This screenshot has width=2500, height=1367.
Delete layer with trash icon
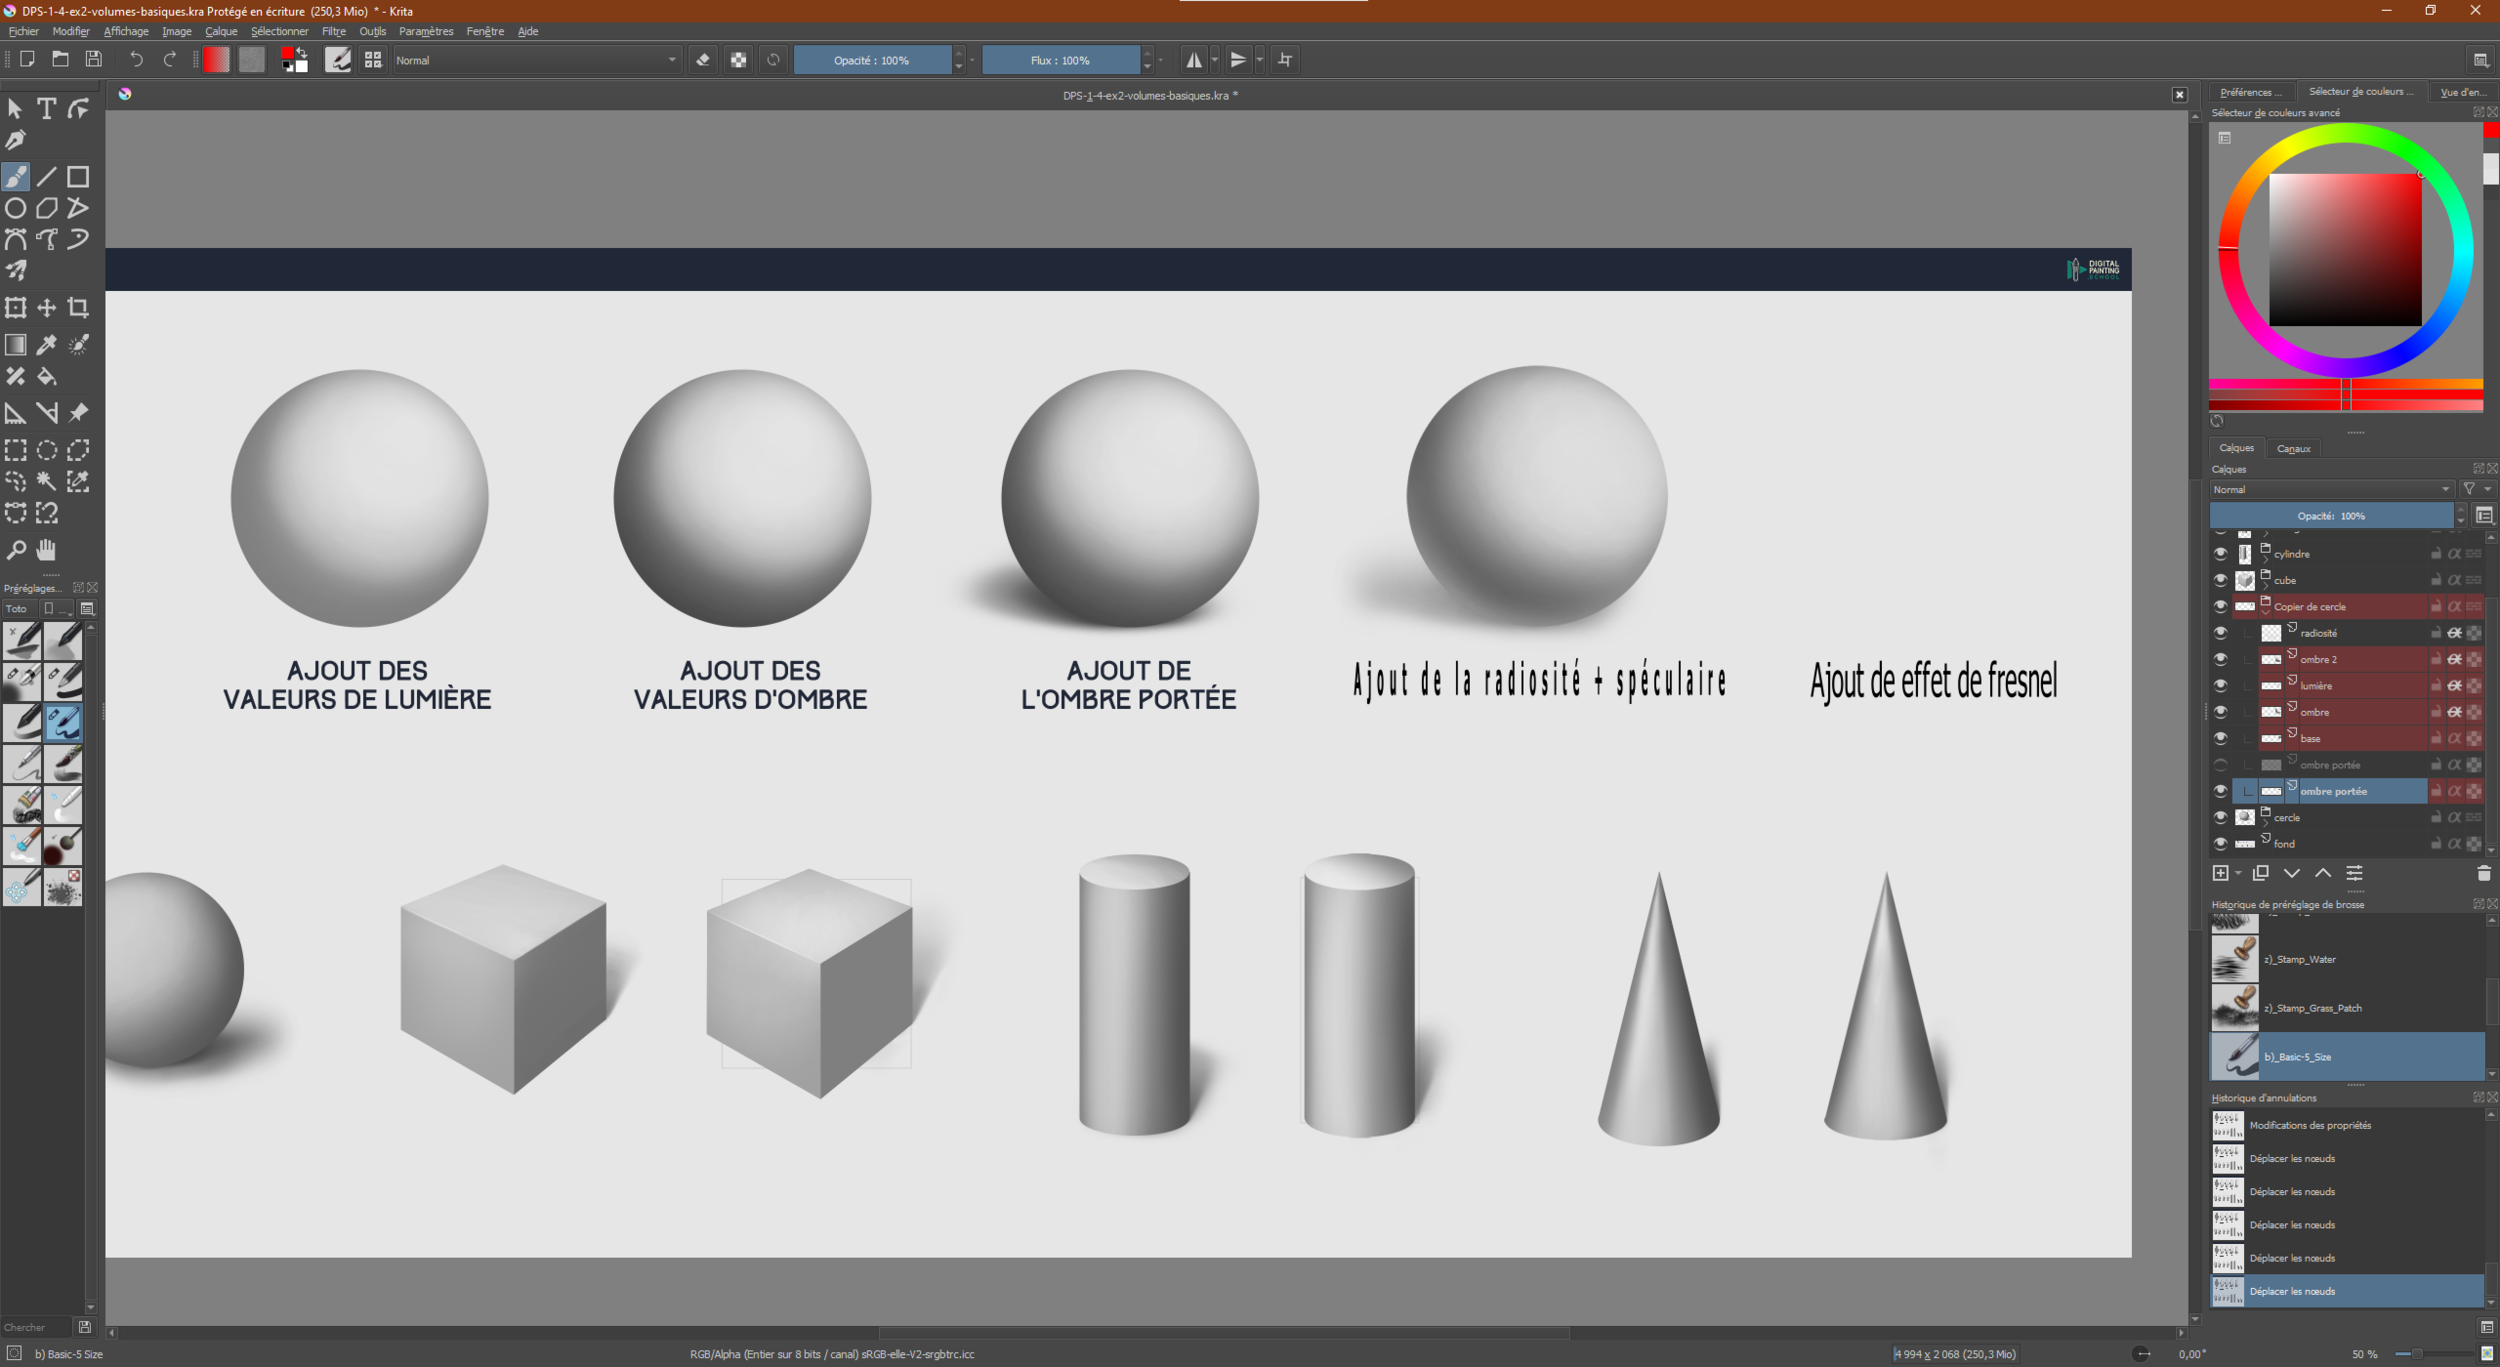2483,873
